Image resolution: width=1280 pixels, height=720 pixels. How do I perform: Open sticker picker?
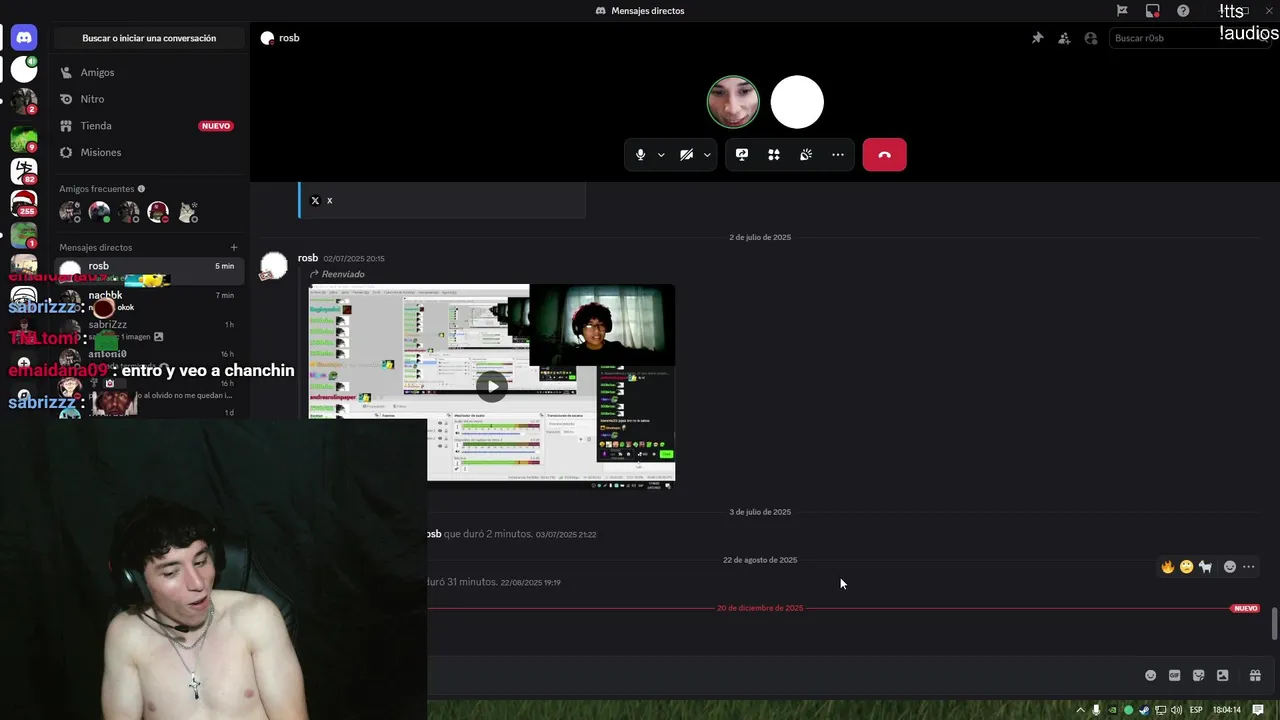point(1199,676)
